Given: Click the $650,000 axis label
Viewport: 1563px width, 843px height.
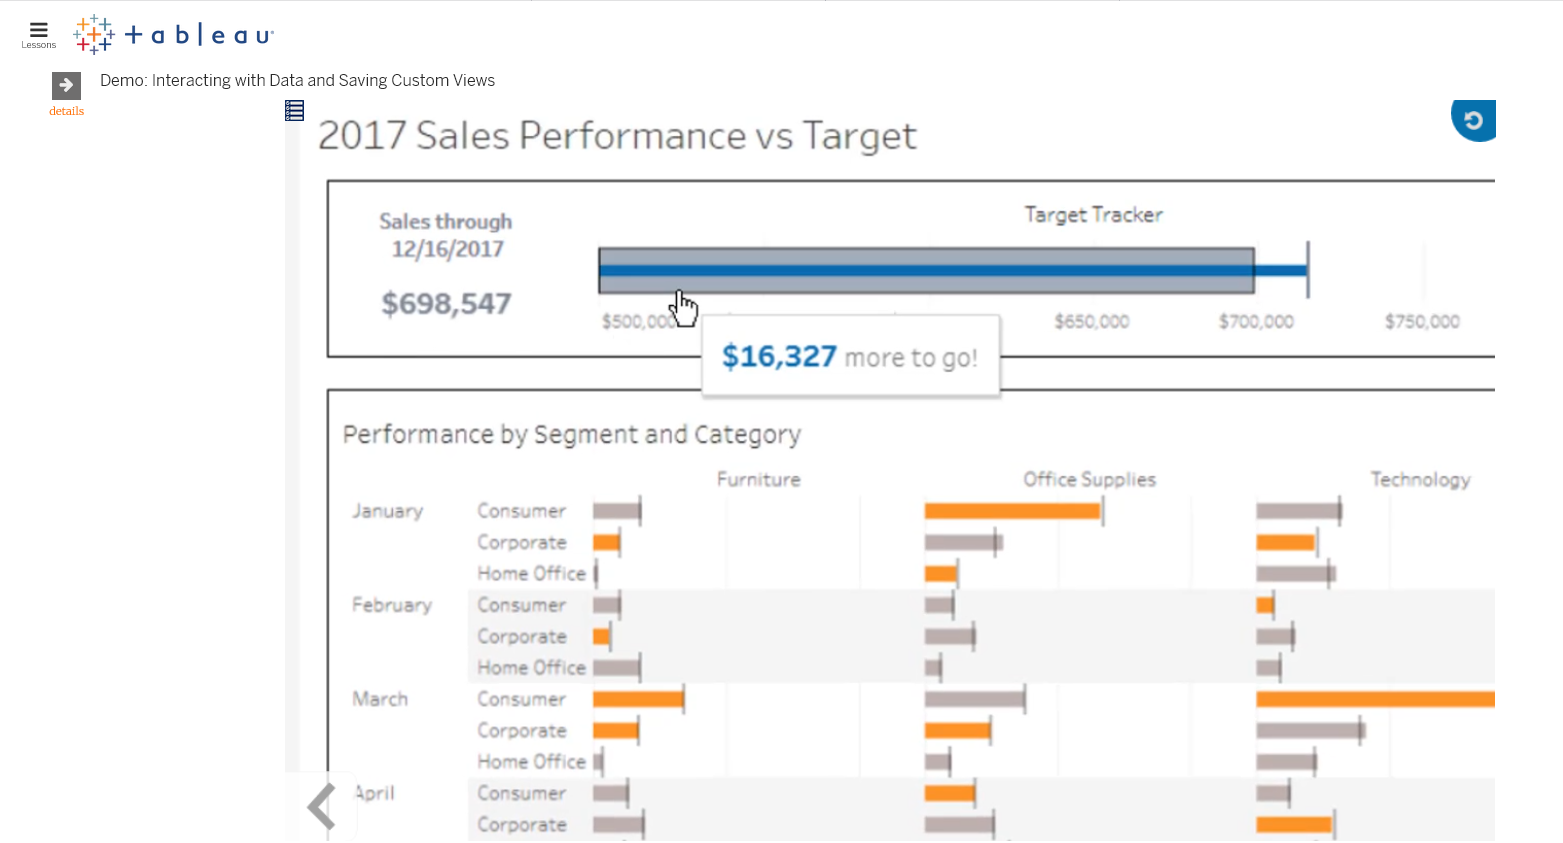Looking at the screenshot, I should [x=1091, y=321].
